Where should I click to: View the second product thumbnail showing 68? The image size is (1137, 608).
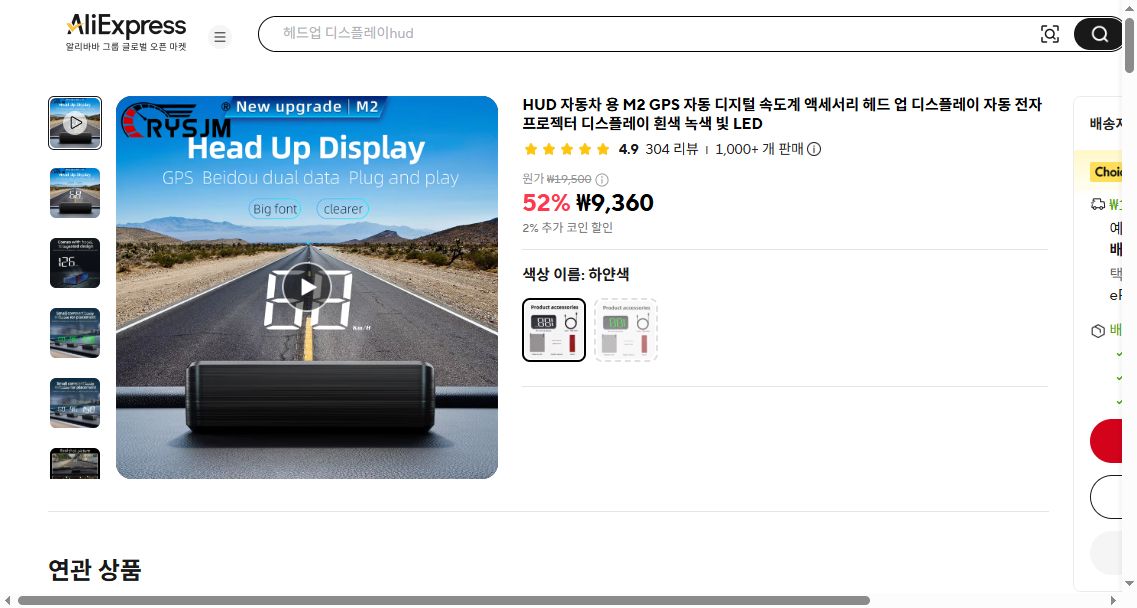click(x=75, y=193)
